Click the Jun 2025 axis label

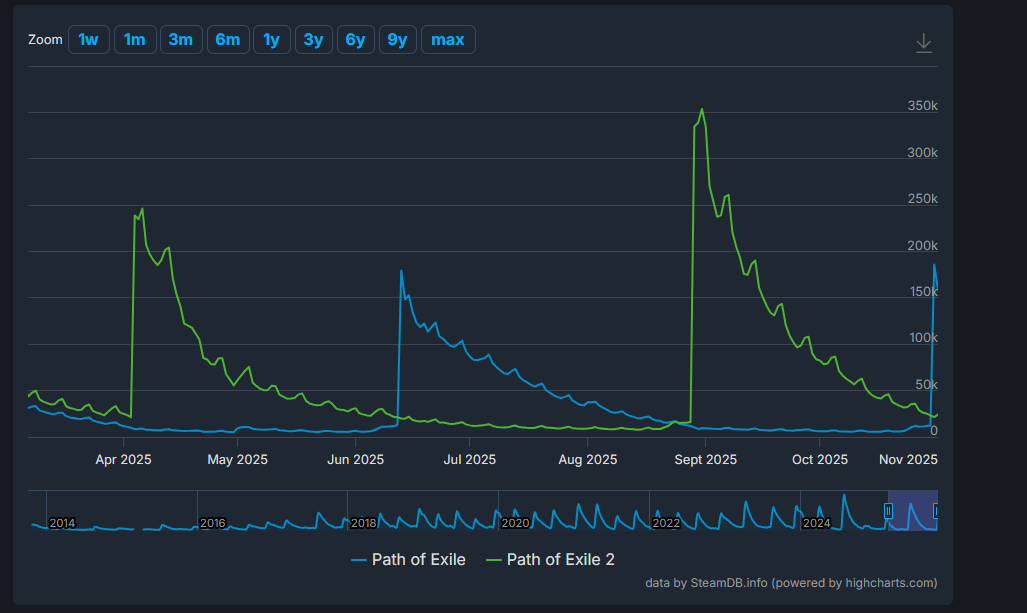[x=356, y=460]
